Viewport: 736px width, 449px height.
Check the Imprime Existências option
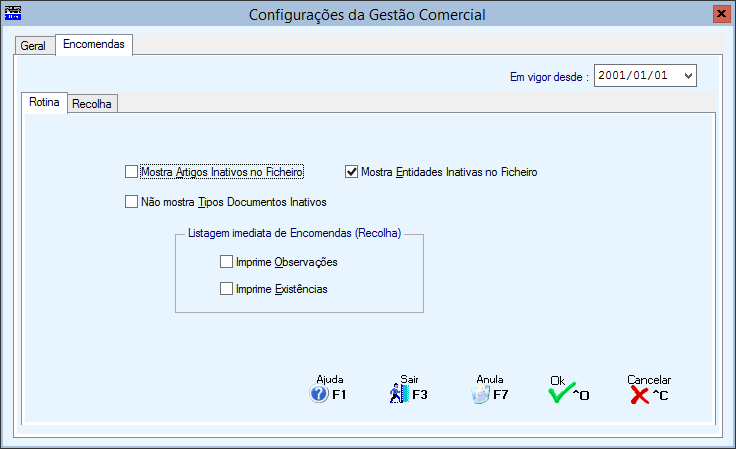click(x=226, y=289)
